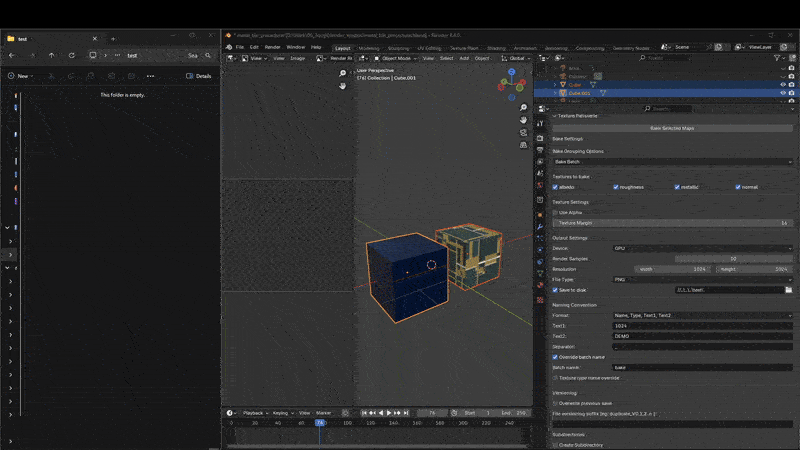Uncheck the normal texture checkbox
Screen dimensions: 800x450
tap(738, 187)
